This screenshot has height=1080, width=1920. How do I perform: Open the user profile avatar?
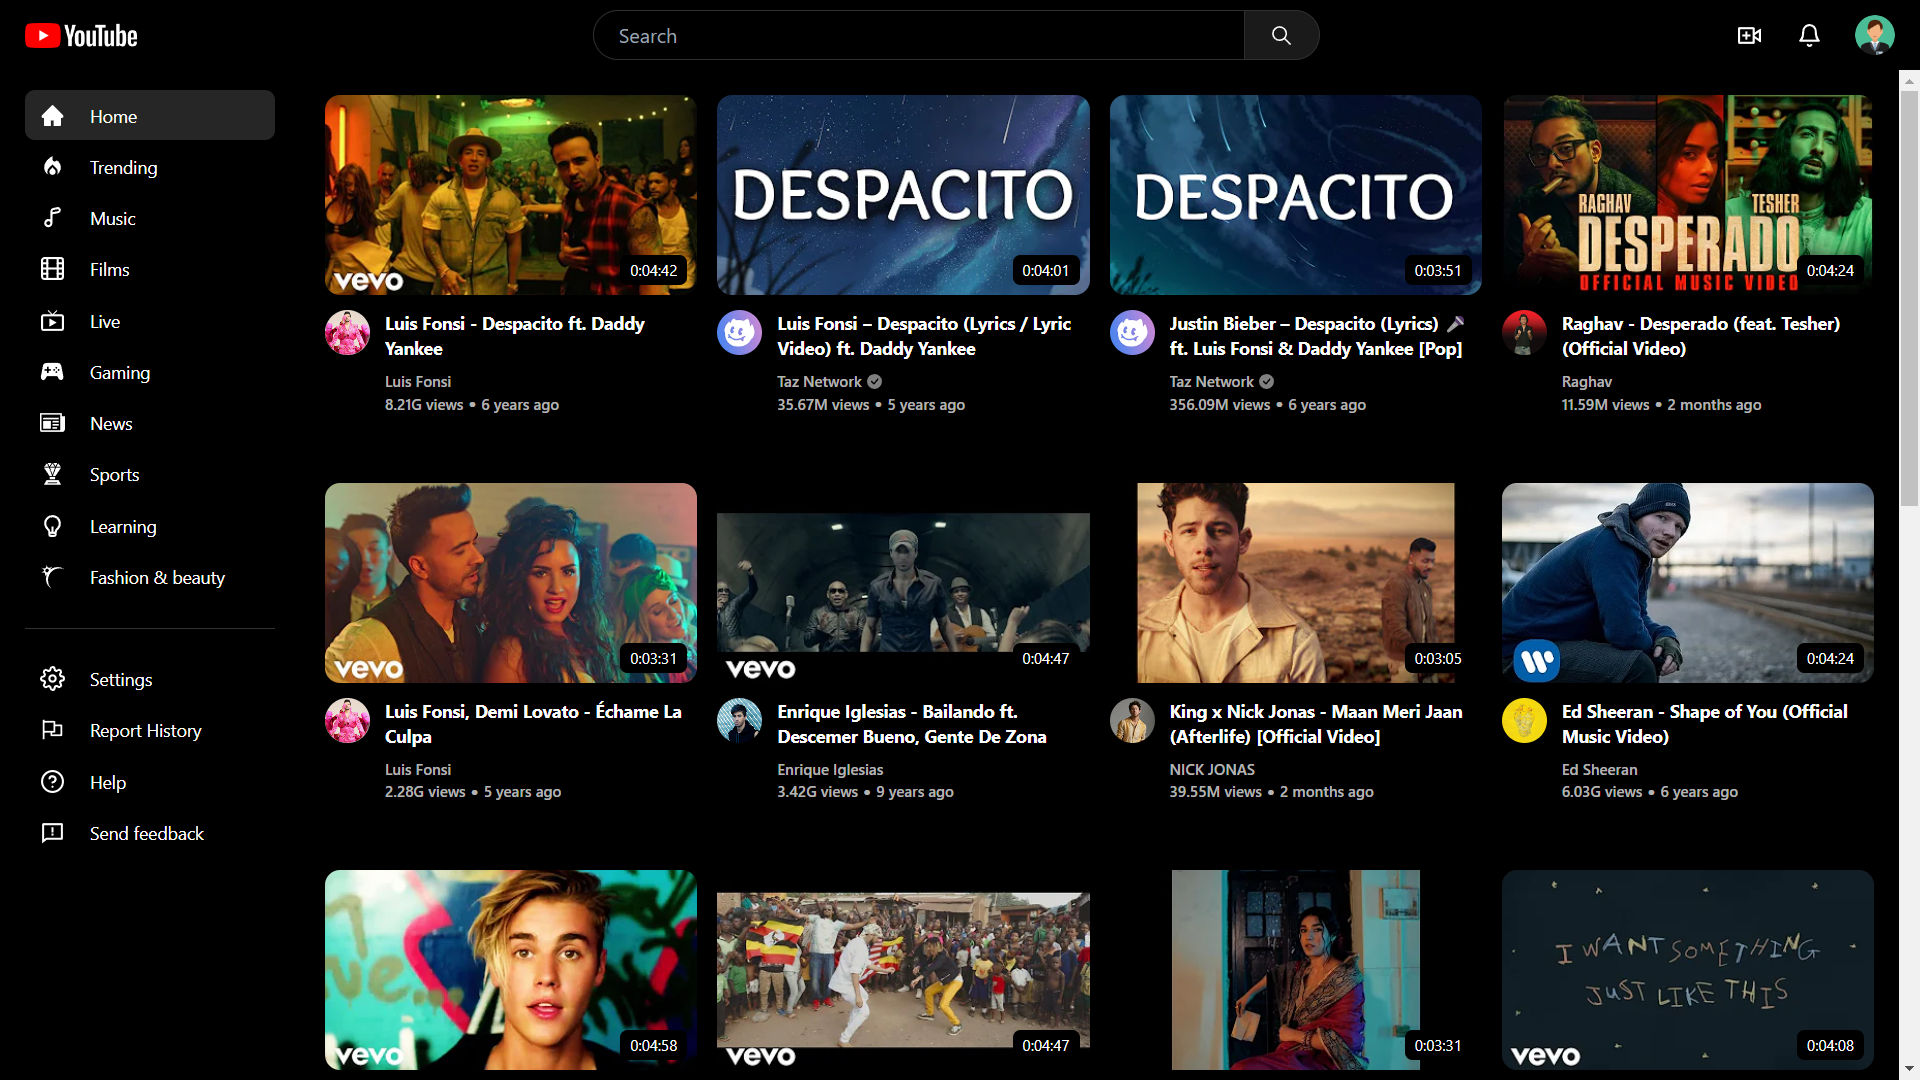click(1874, 35)
